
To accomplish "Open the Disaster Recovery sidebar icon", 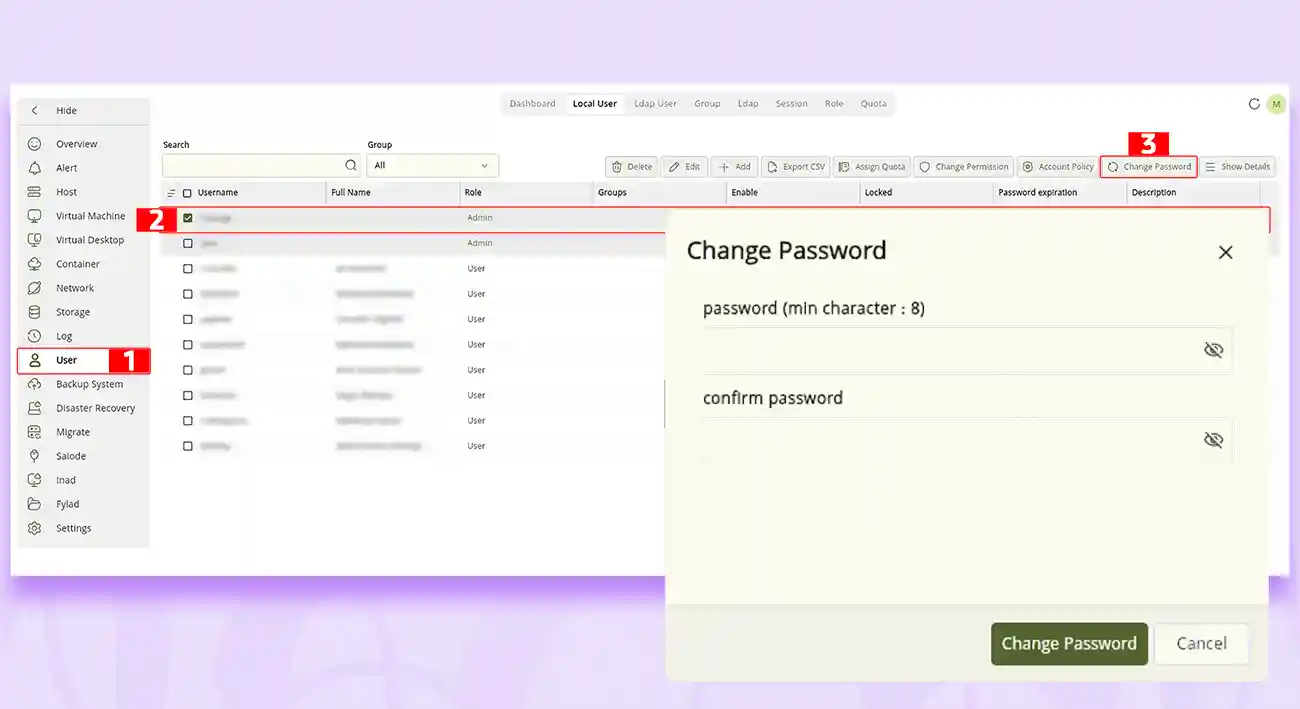I will point(35,408).
